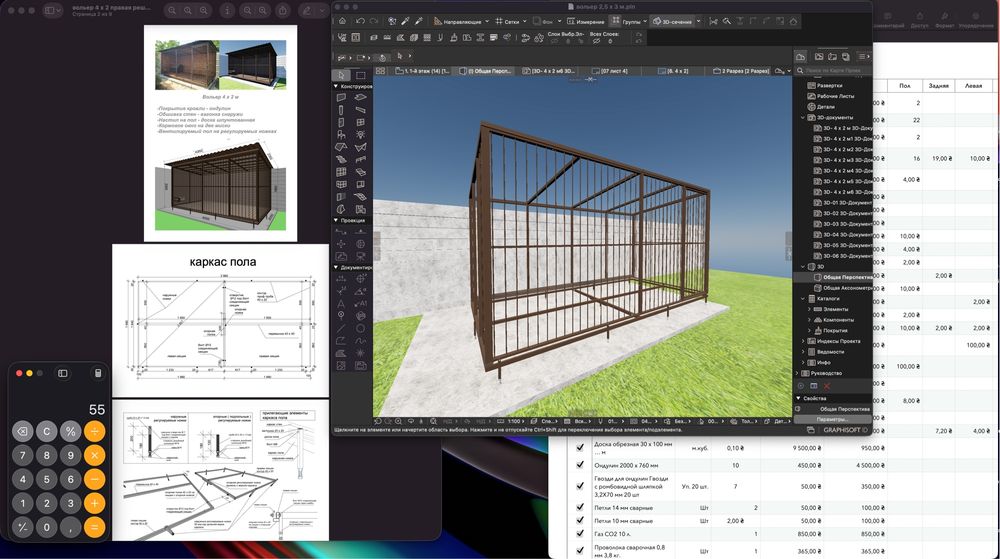
Task: Uncheck the Ондулин 2000 x 760 row checkbox
Action: click(580, 465)
